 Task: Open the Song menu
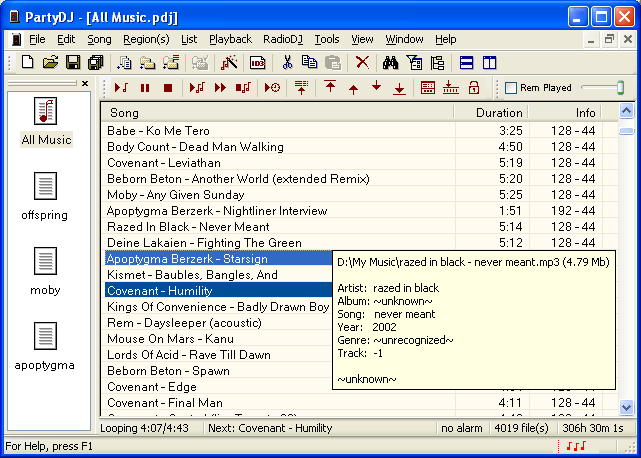point(99,39)
